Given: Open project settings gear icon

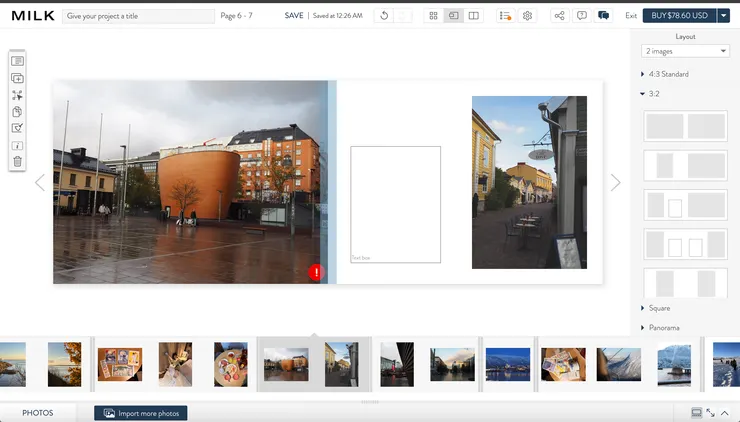Looking at the screenshot, I should coord(528,16).
